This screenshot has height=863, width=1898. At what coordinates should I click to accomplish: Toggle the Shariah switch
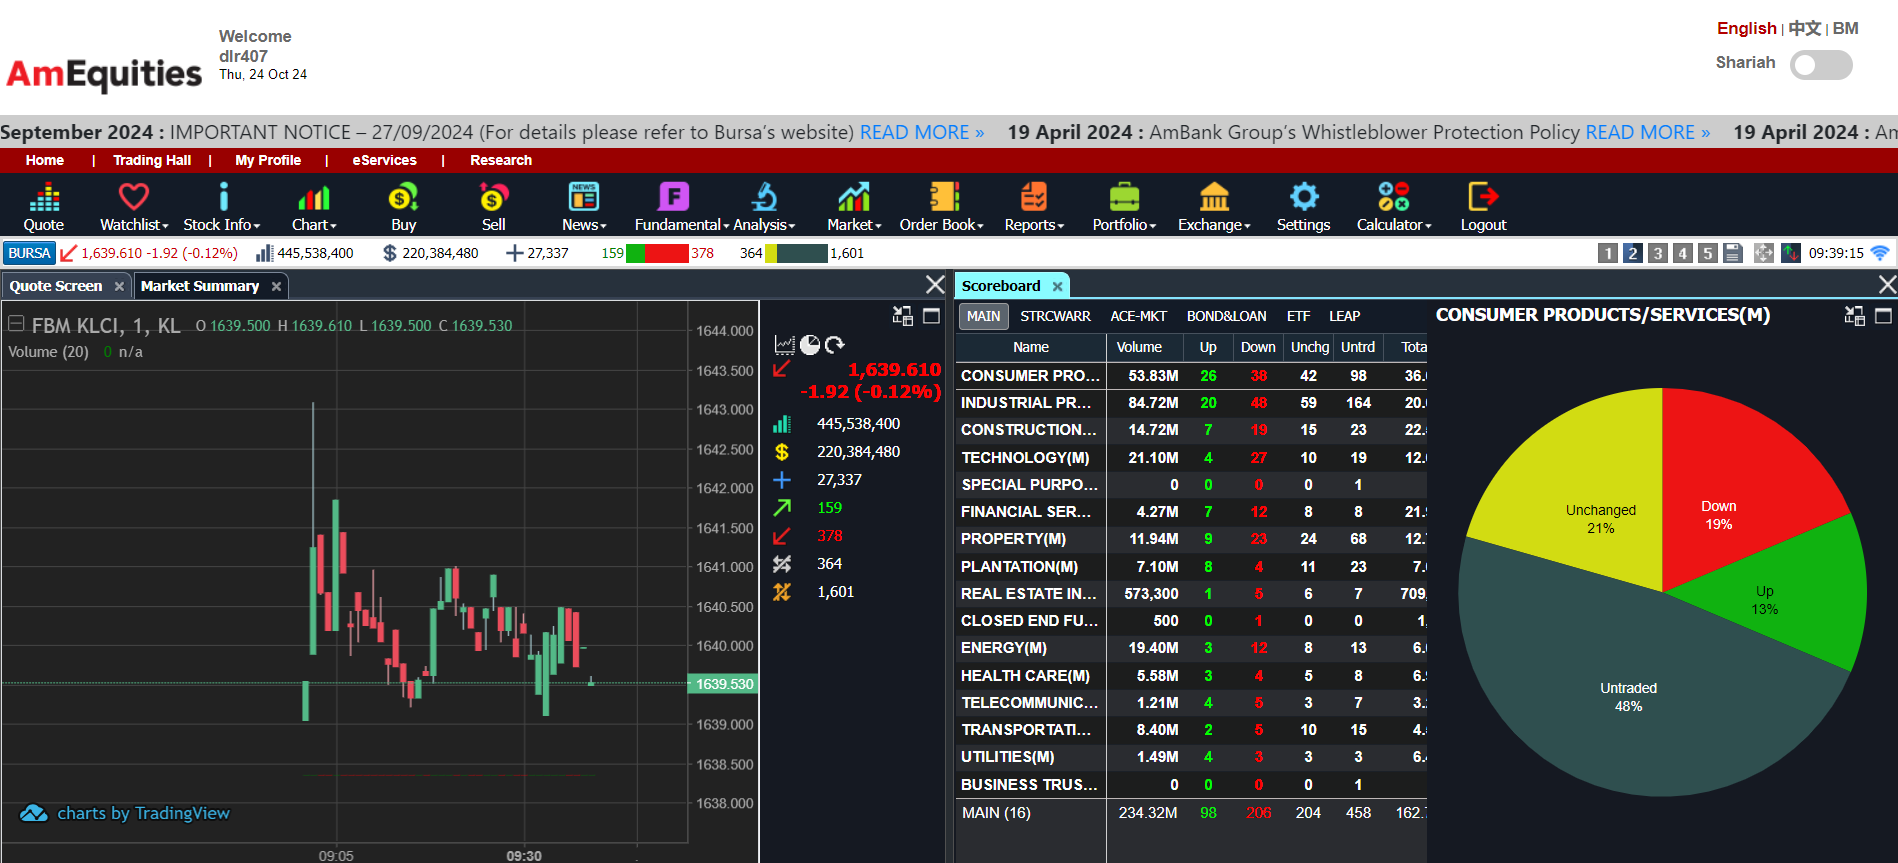click(x=1820, y=66)
